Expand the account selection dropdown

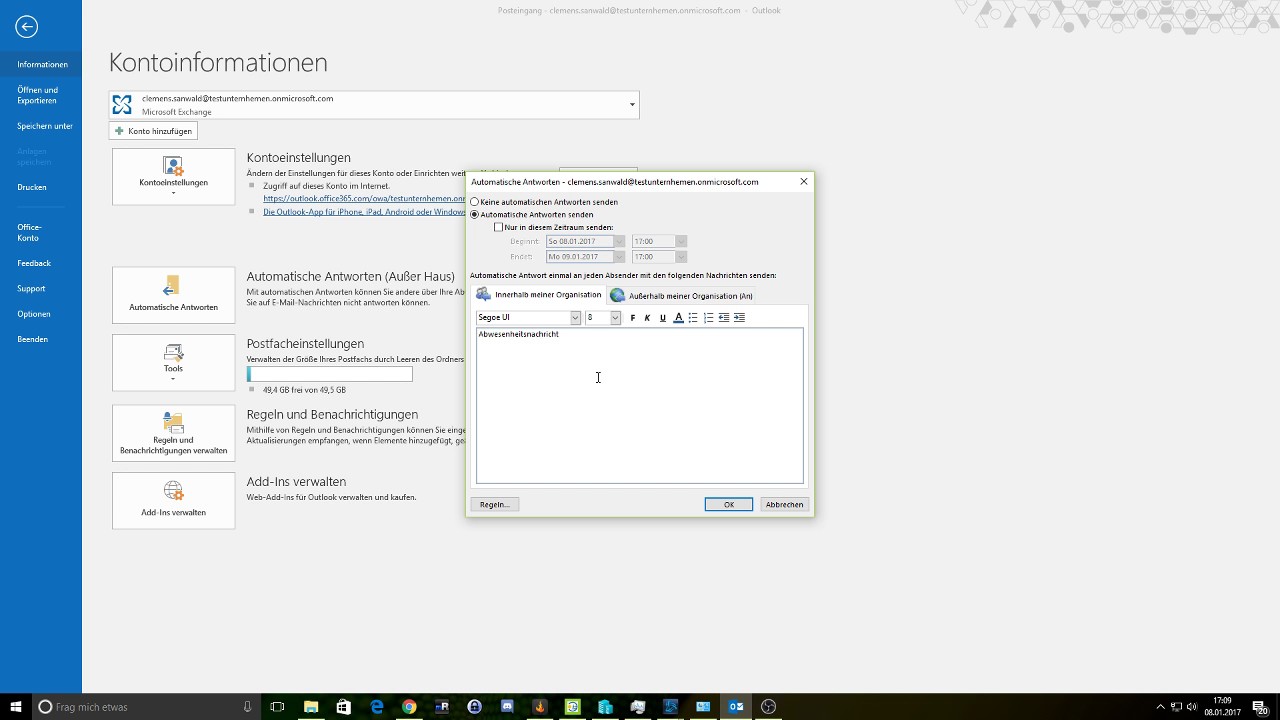click(632, 105)
